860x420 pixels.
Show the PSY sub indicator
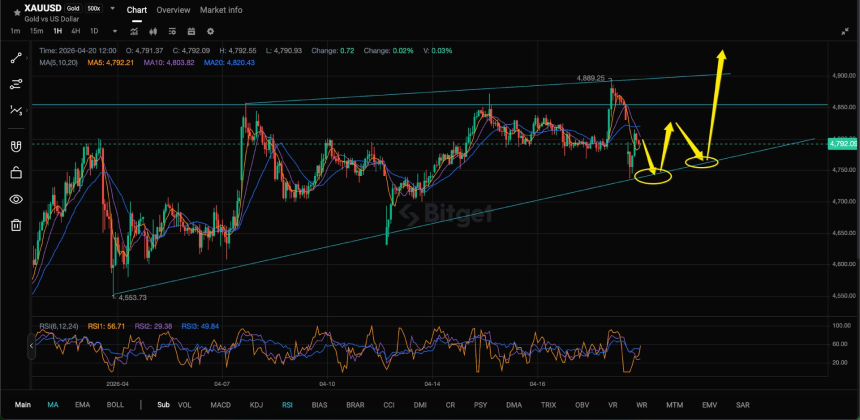480,405
